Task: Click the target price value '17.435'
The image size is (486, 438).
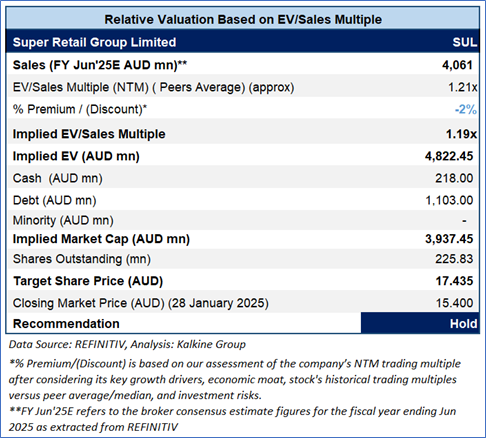Action: (x=454, y=281)
